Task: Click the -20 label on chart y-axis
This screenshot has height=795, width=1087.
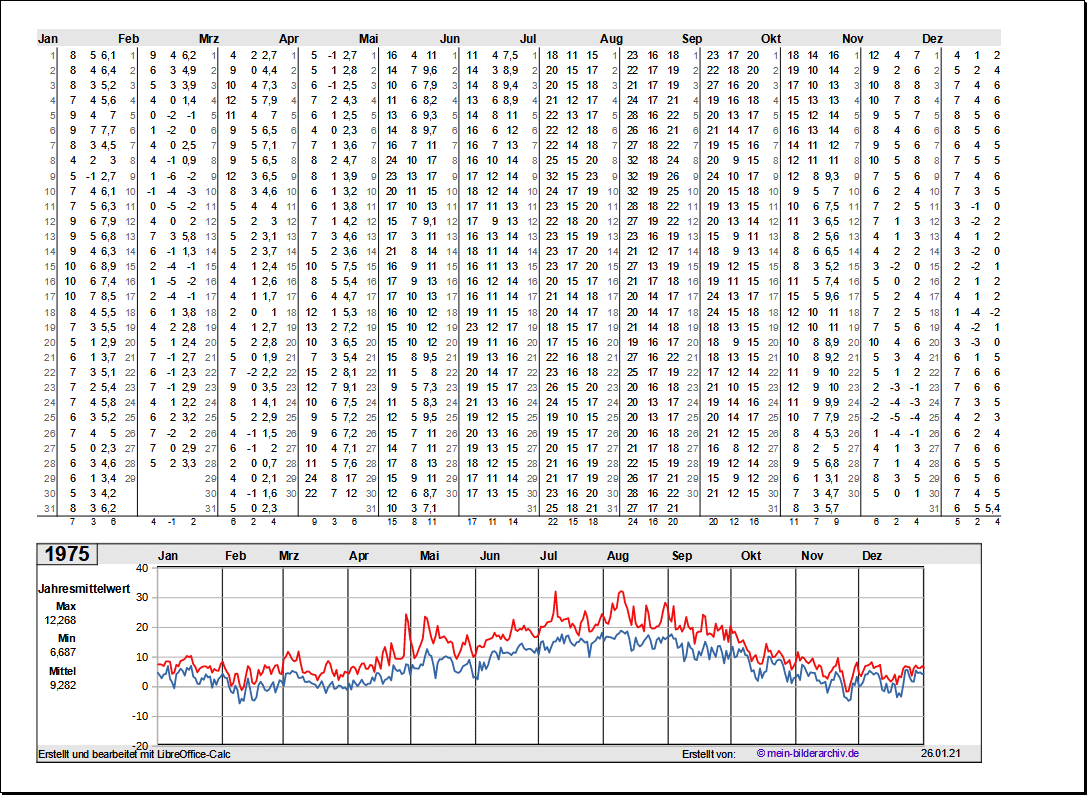Action: 139,746
